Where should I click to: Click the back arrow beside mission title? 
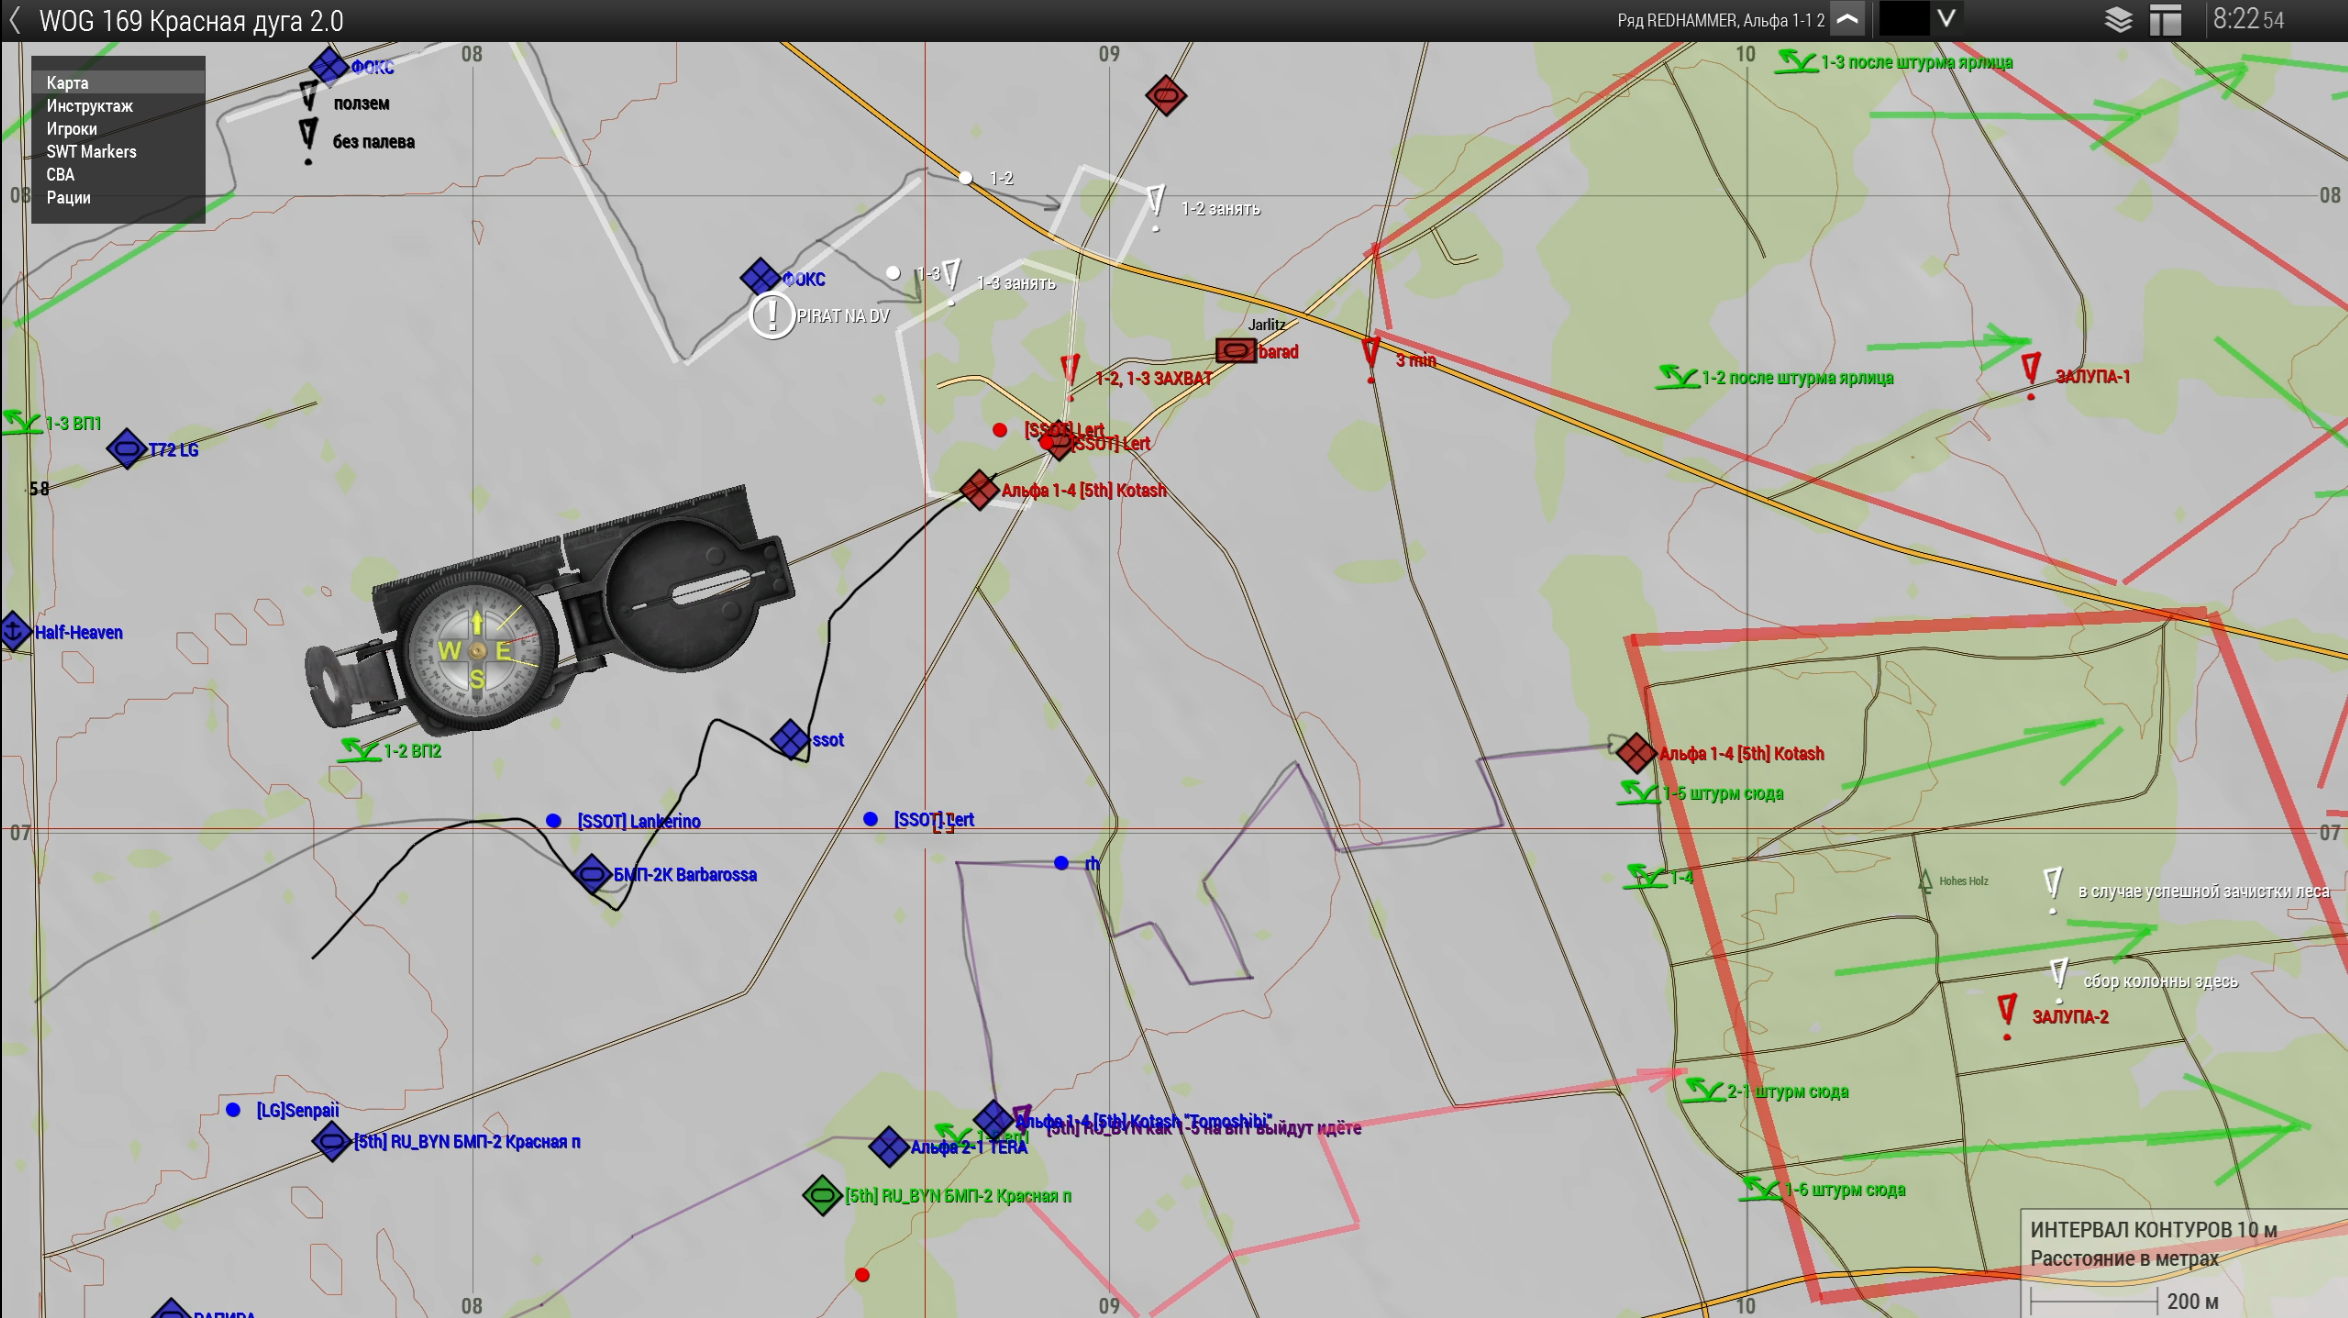(15, 21)
